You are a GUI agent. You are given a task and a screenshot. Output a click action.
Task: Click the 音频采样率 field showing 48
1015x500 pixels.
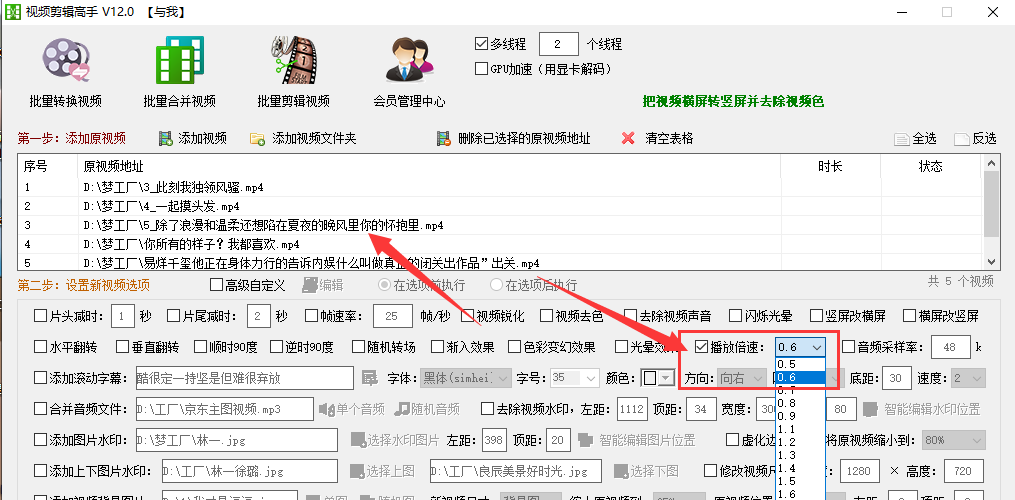[x=951, y=347]
